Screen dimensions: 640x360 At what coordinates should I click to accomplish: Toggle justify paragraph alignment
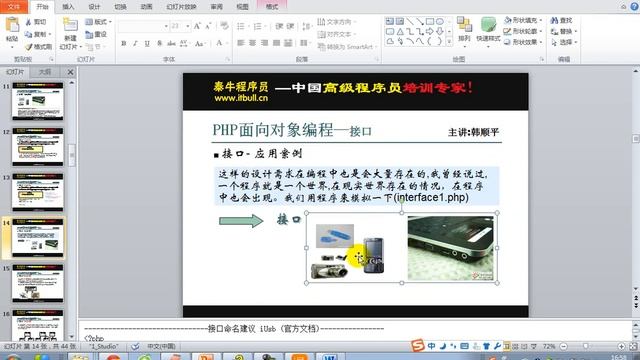click(x=276, y=43)
